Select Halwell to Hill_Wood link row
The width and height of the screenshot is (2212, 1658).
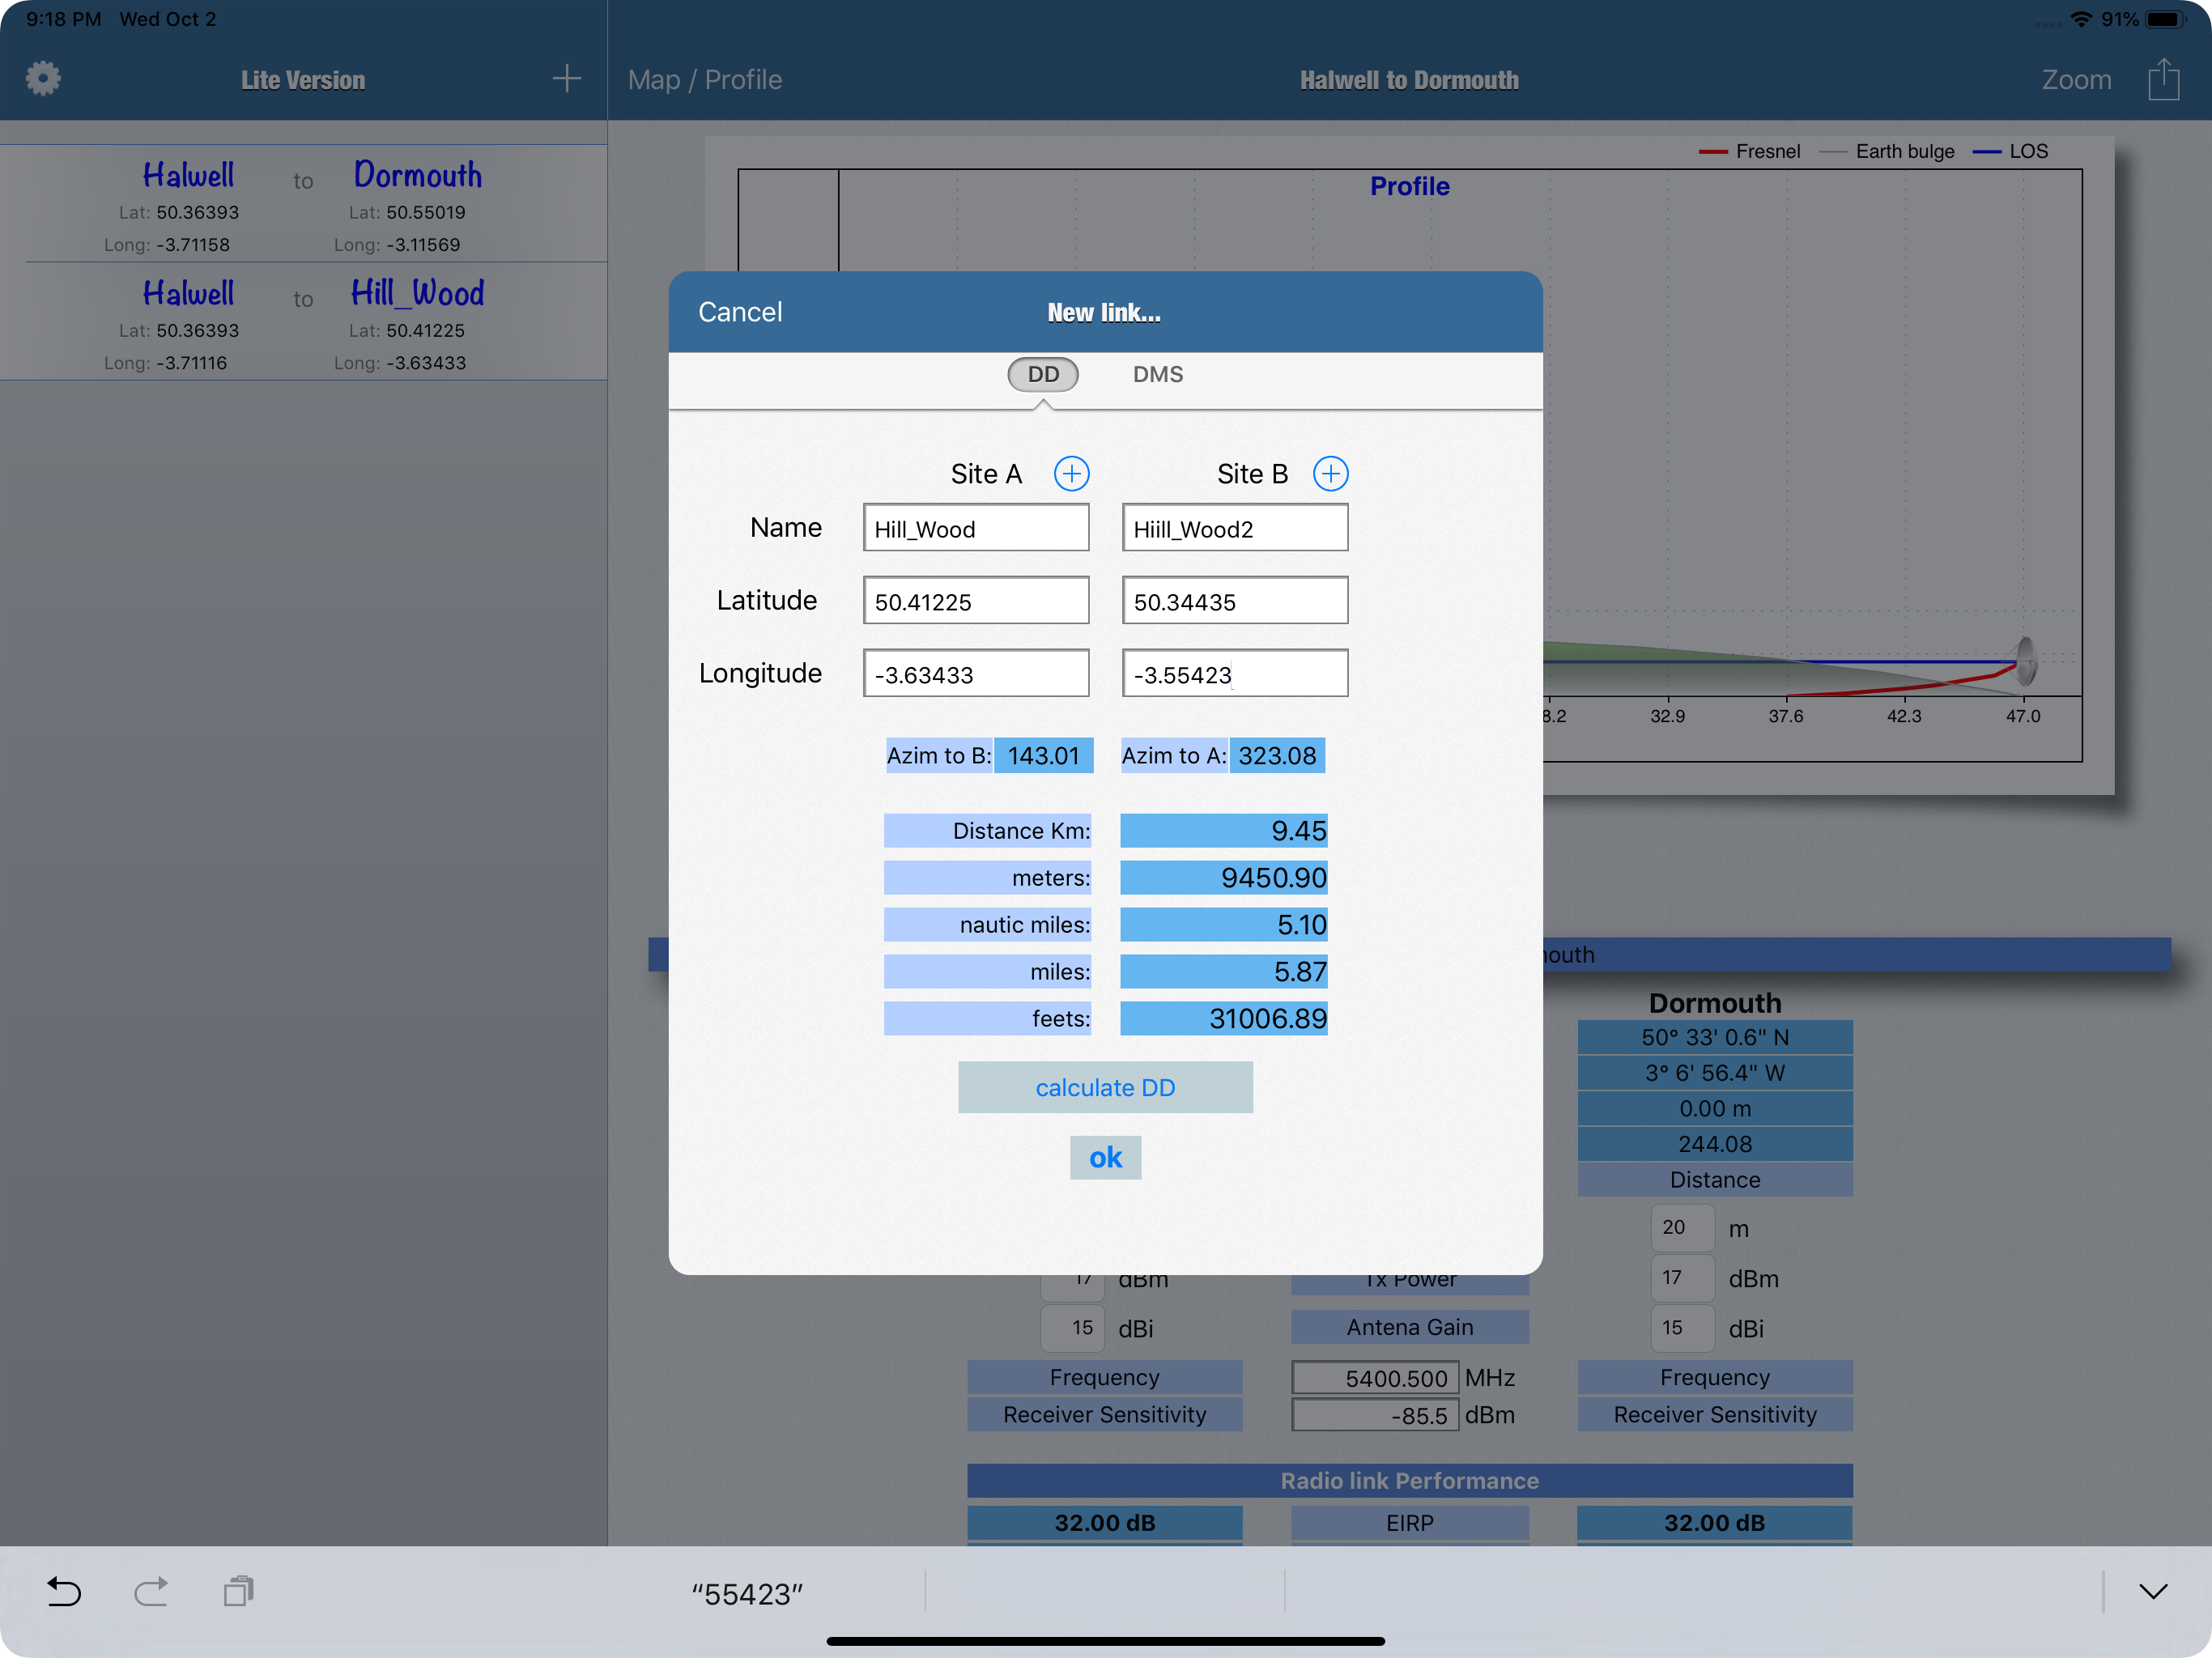point(303,322)
